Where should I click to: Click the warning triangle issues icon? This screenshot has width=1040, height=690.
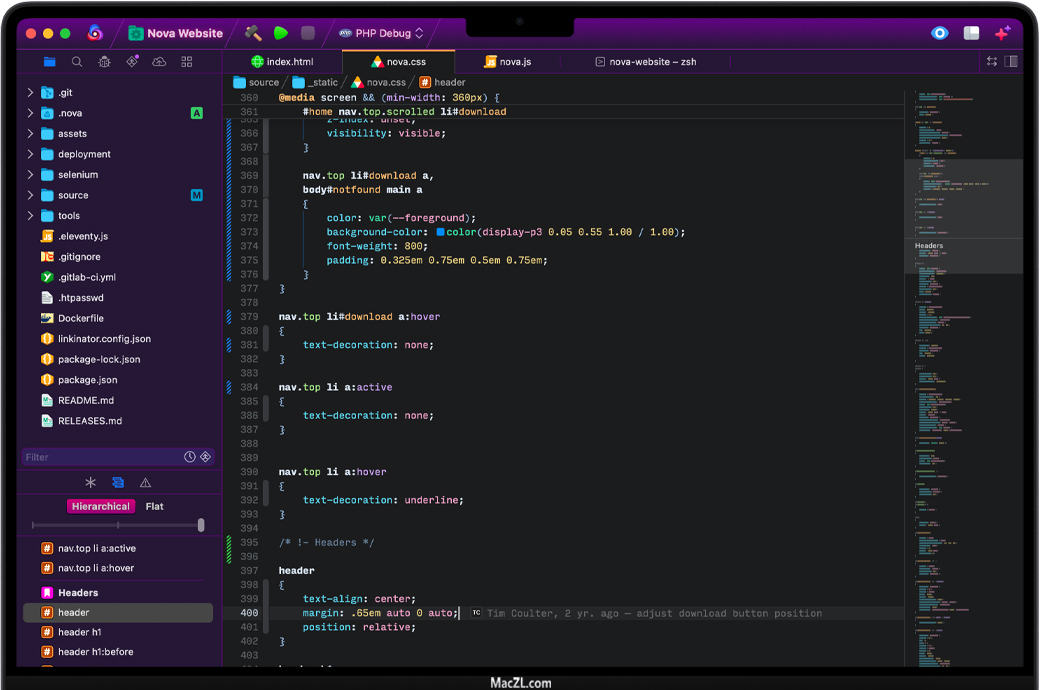[145, 482]
